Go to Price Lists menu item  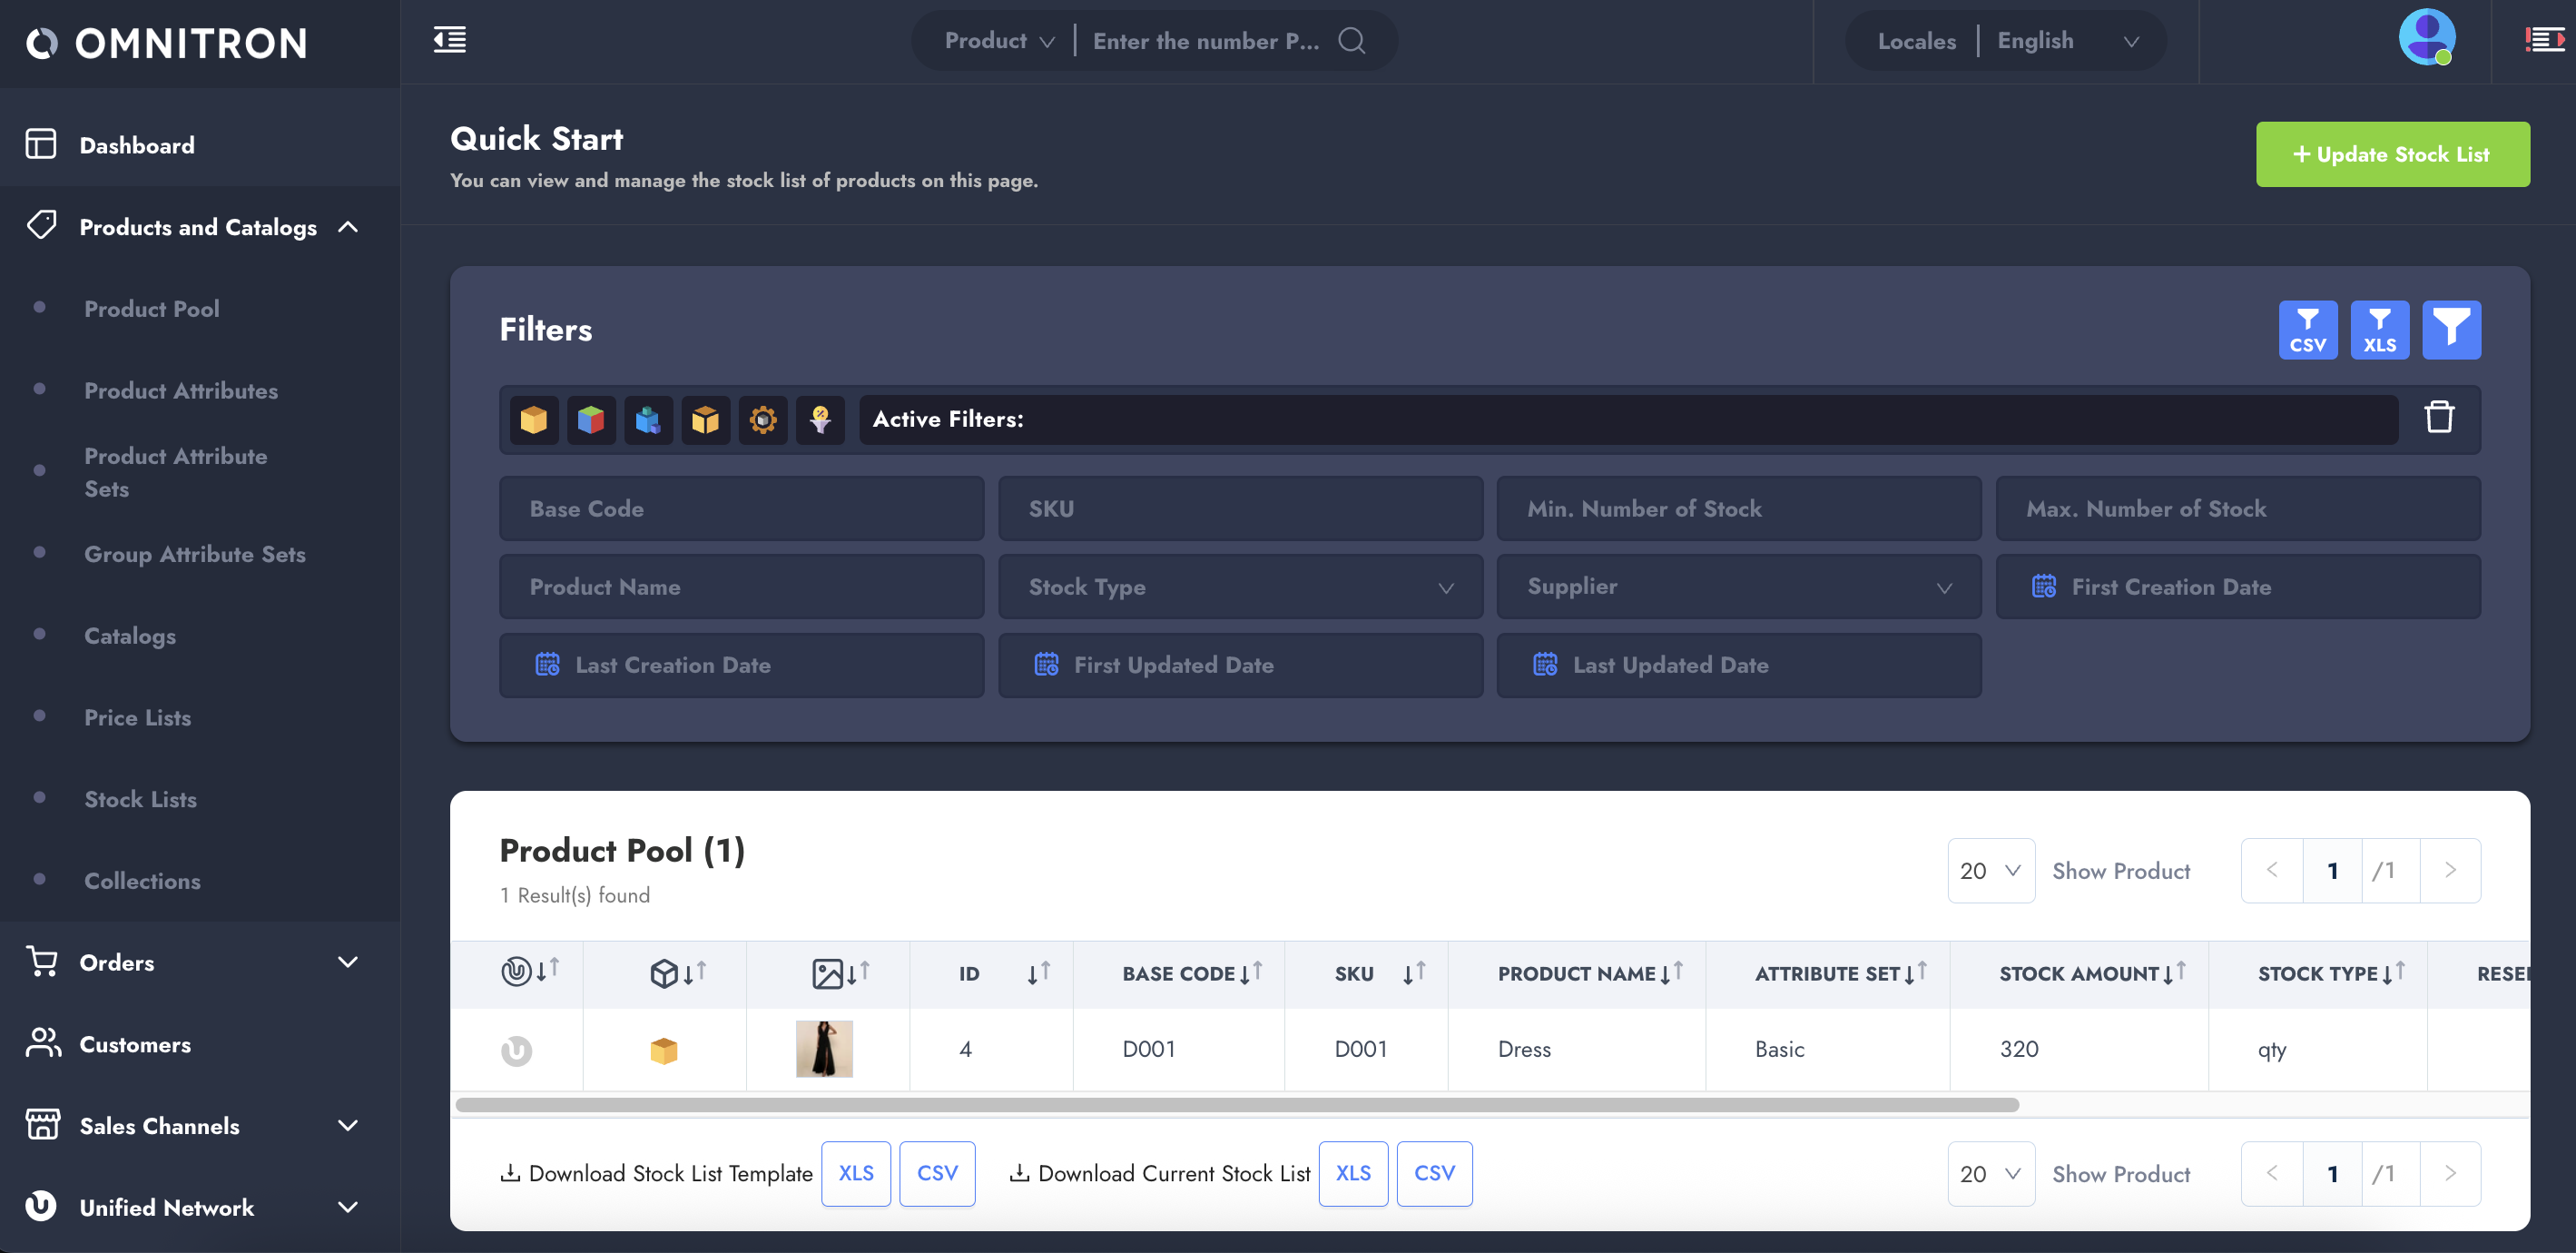(137, 717)
